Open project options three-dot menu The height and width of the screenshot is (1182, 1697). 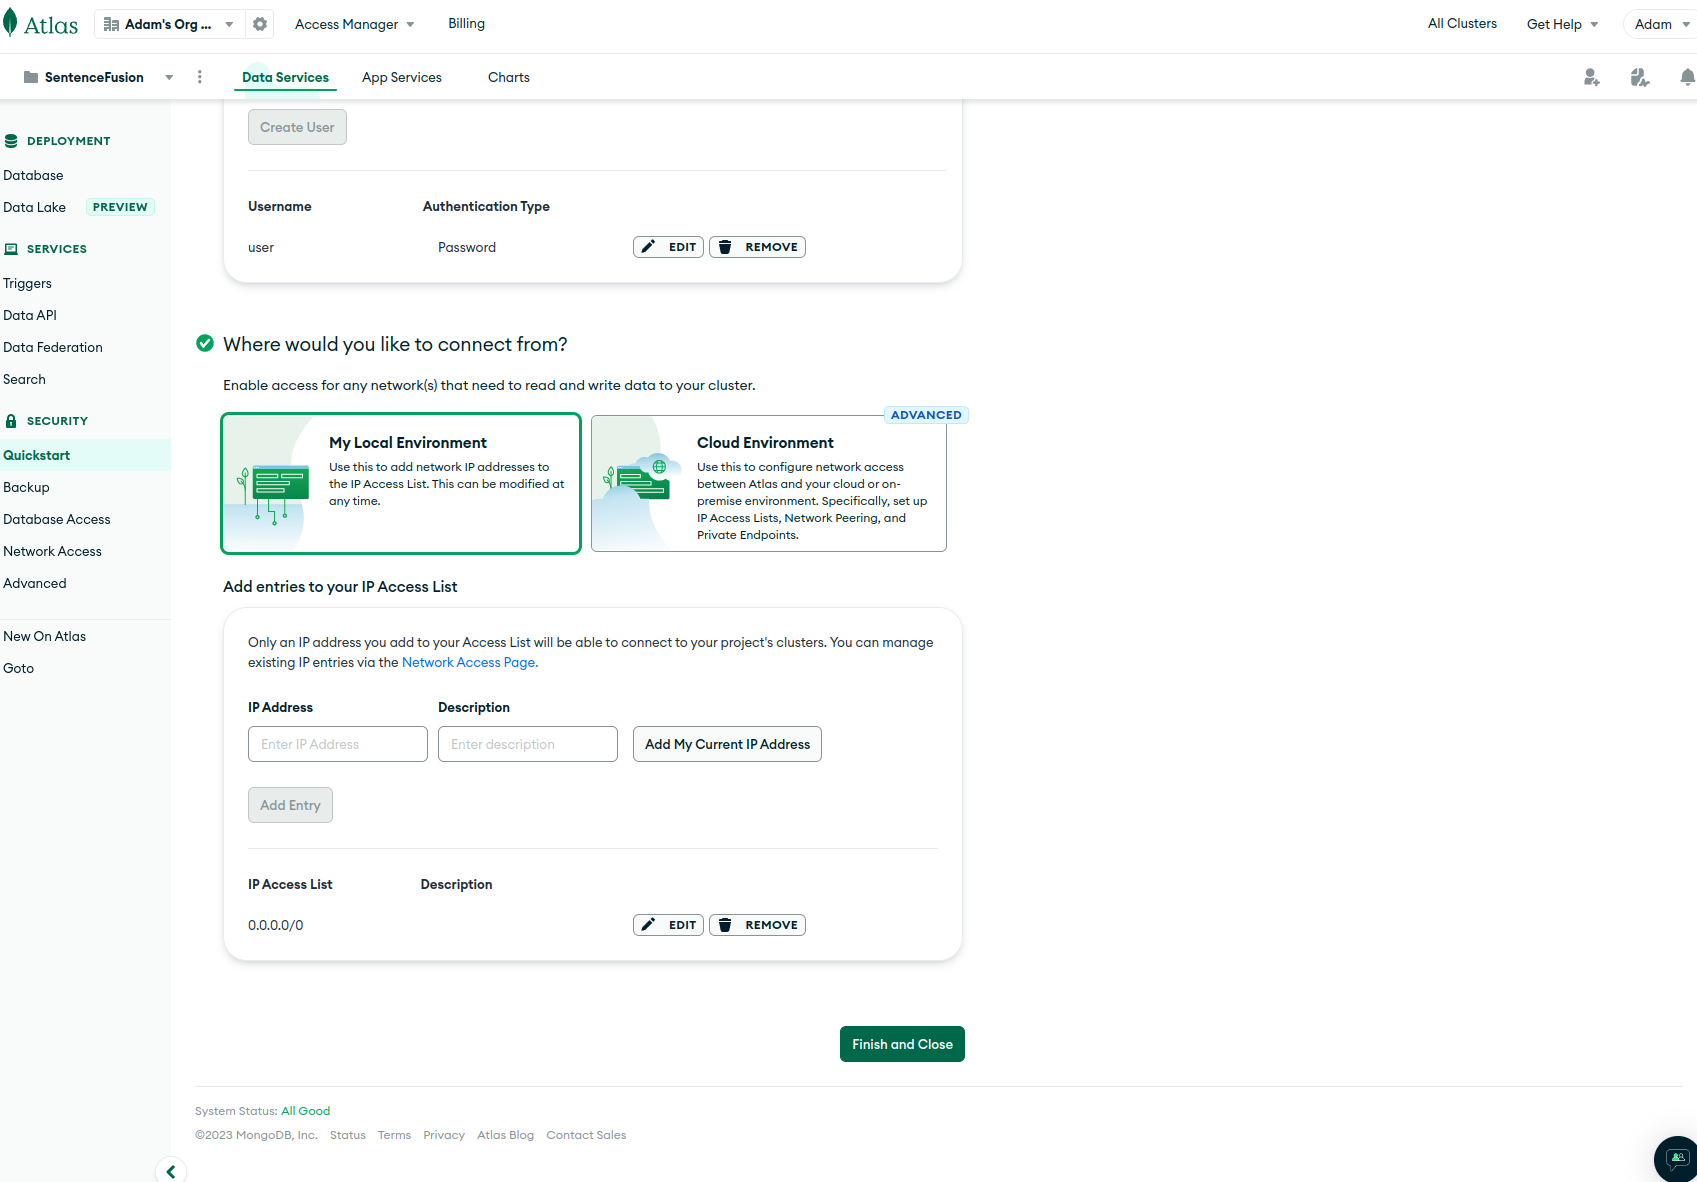click(x=200, y=77)
